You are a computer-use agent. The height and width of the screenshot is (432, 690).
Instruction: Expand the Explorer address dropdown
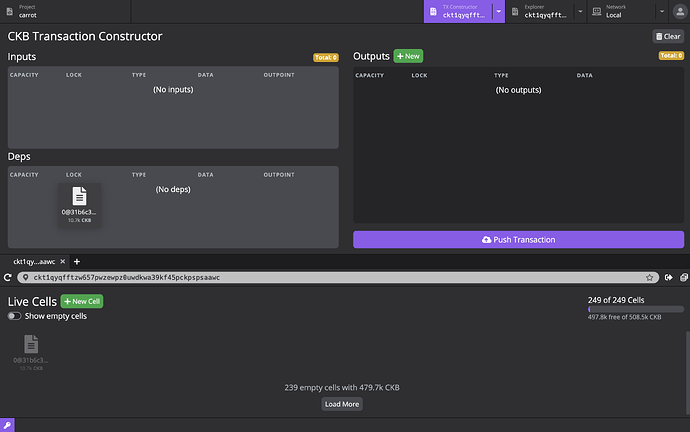[580, 11]
